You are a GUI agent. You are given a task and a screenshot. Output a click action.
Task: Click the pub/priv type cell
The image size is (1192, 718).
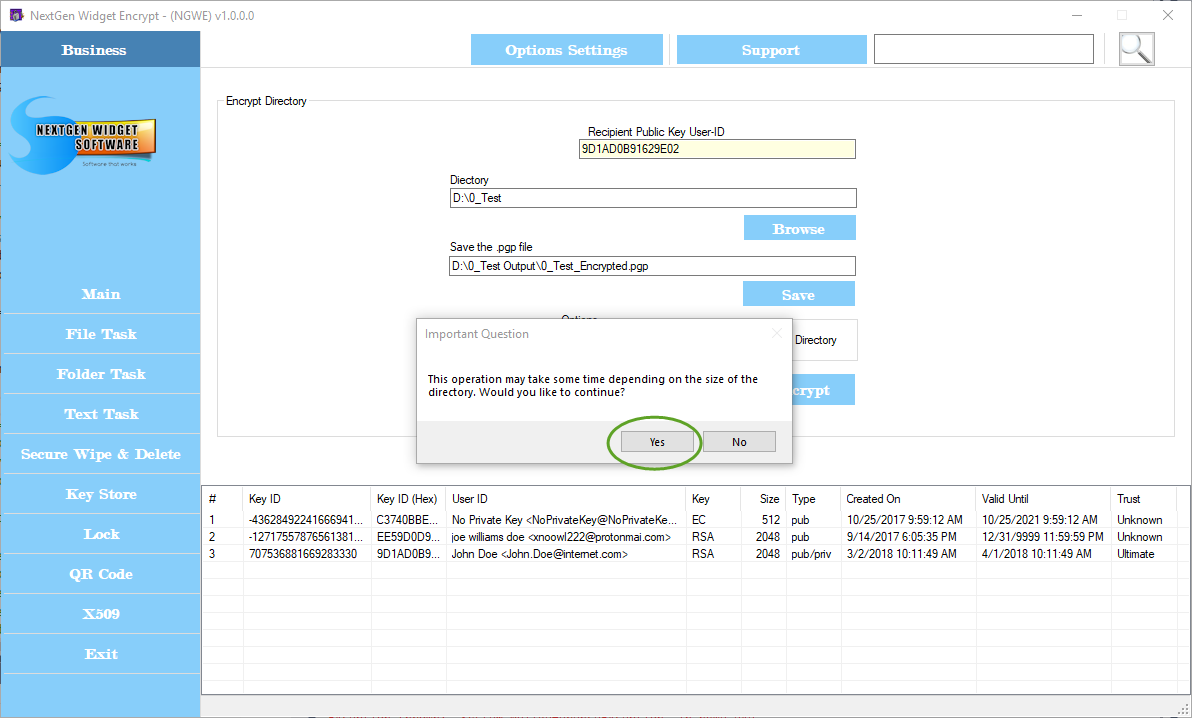point(811,554)
